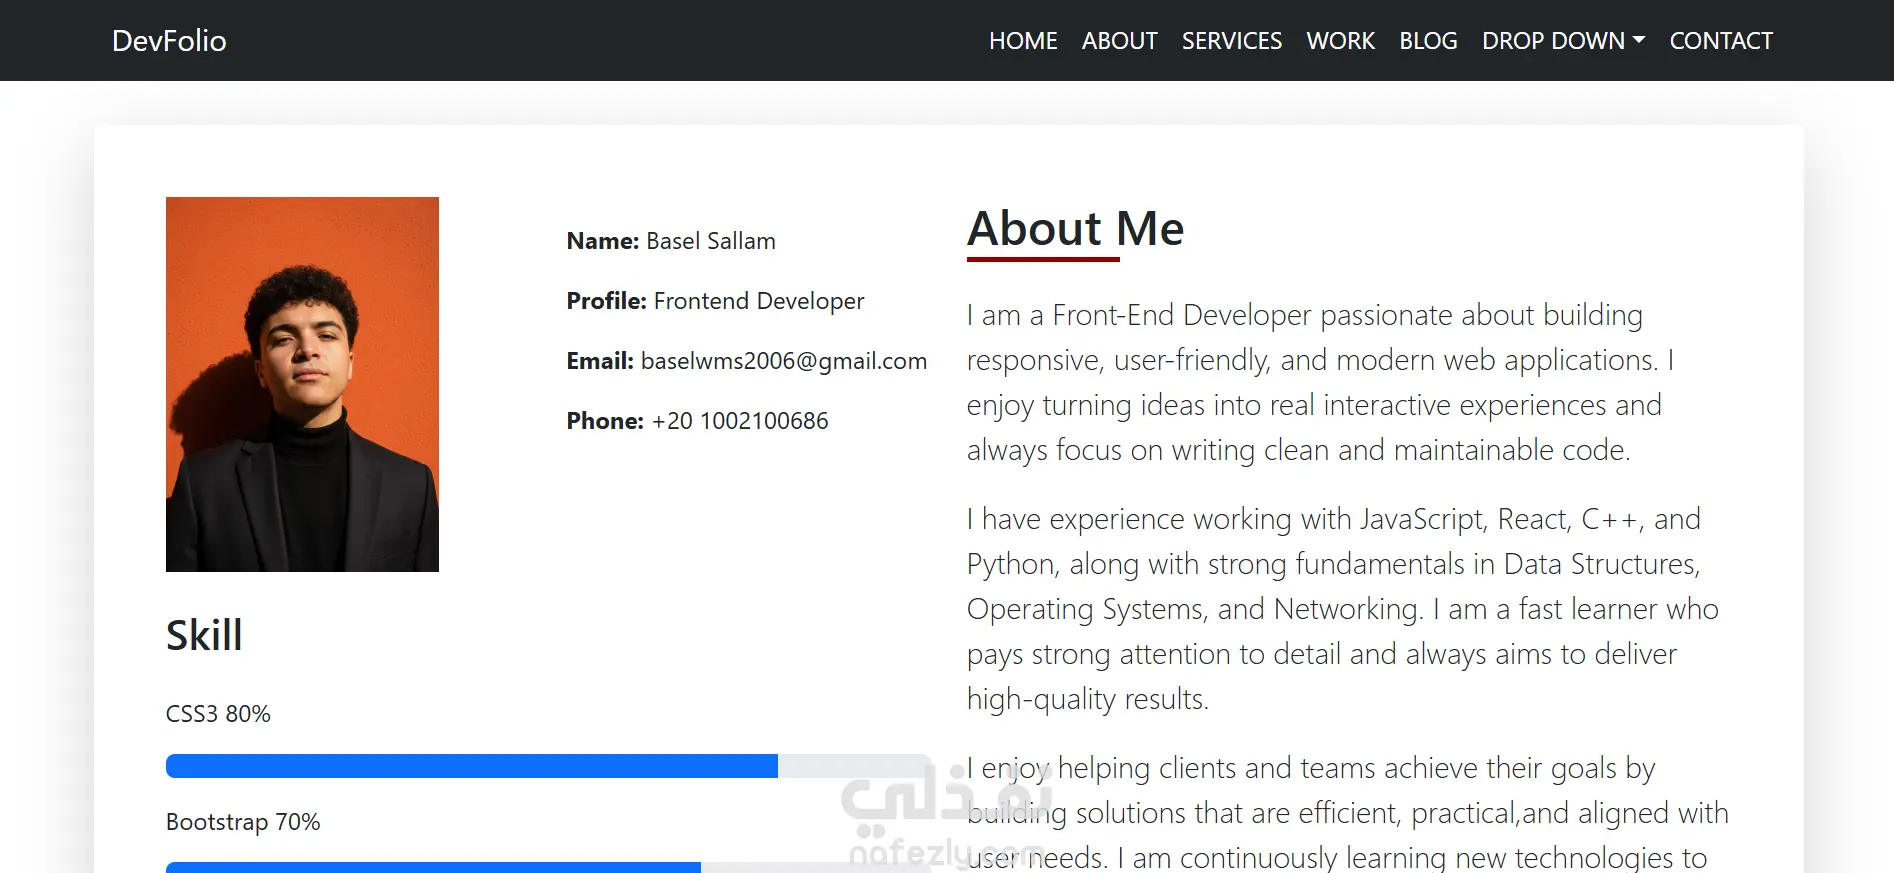1894x873 pixels.
Task: Click the Bootstrap 70% skill label
Action: click(243, 822)
